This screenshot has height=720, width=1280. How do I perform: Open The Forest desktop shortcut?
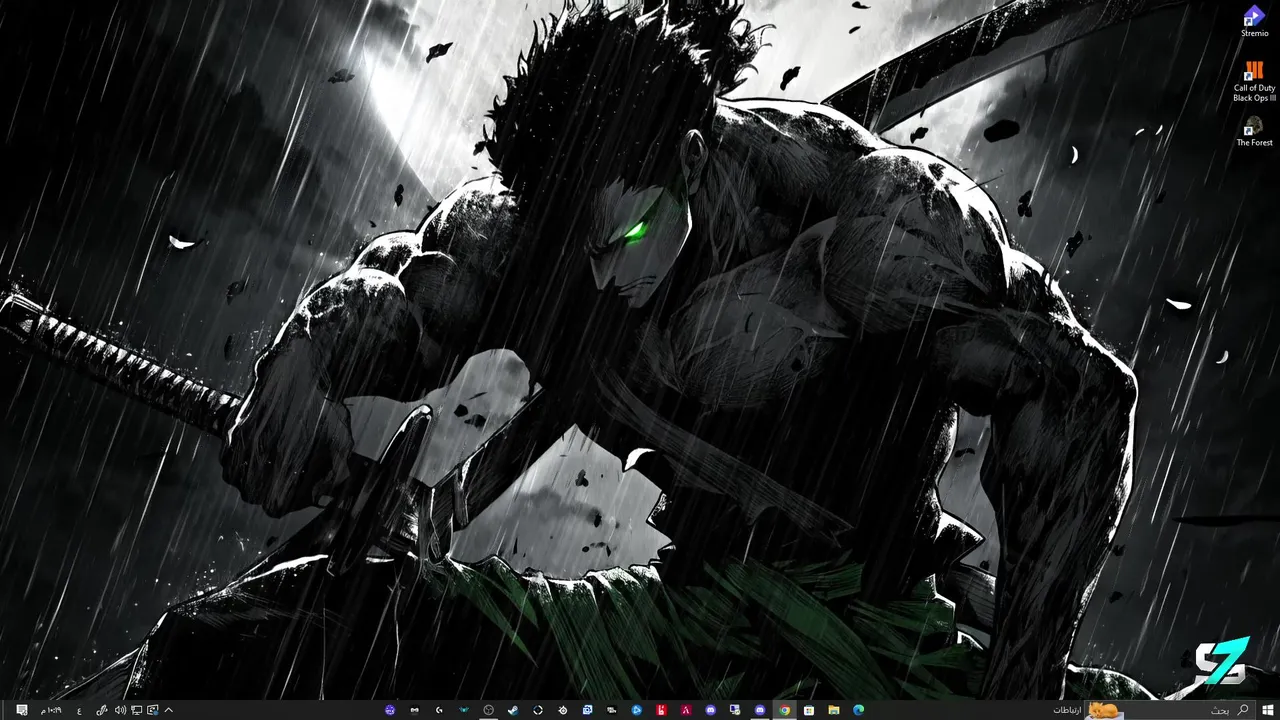tap(1254, 132)
